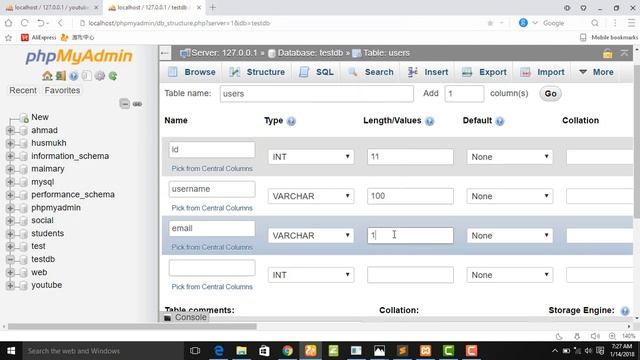Open Type dropdown for id column

(x=311, y=157)
